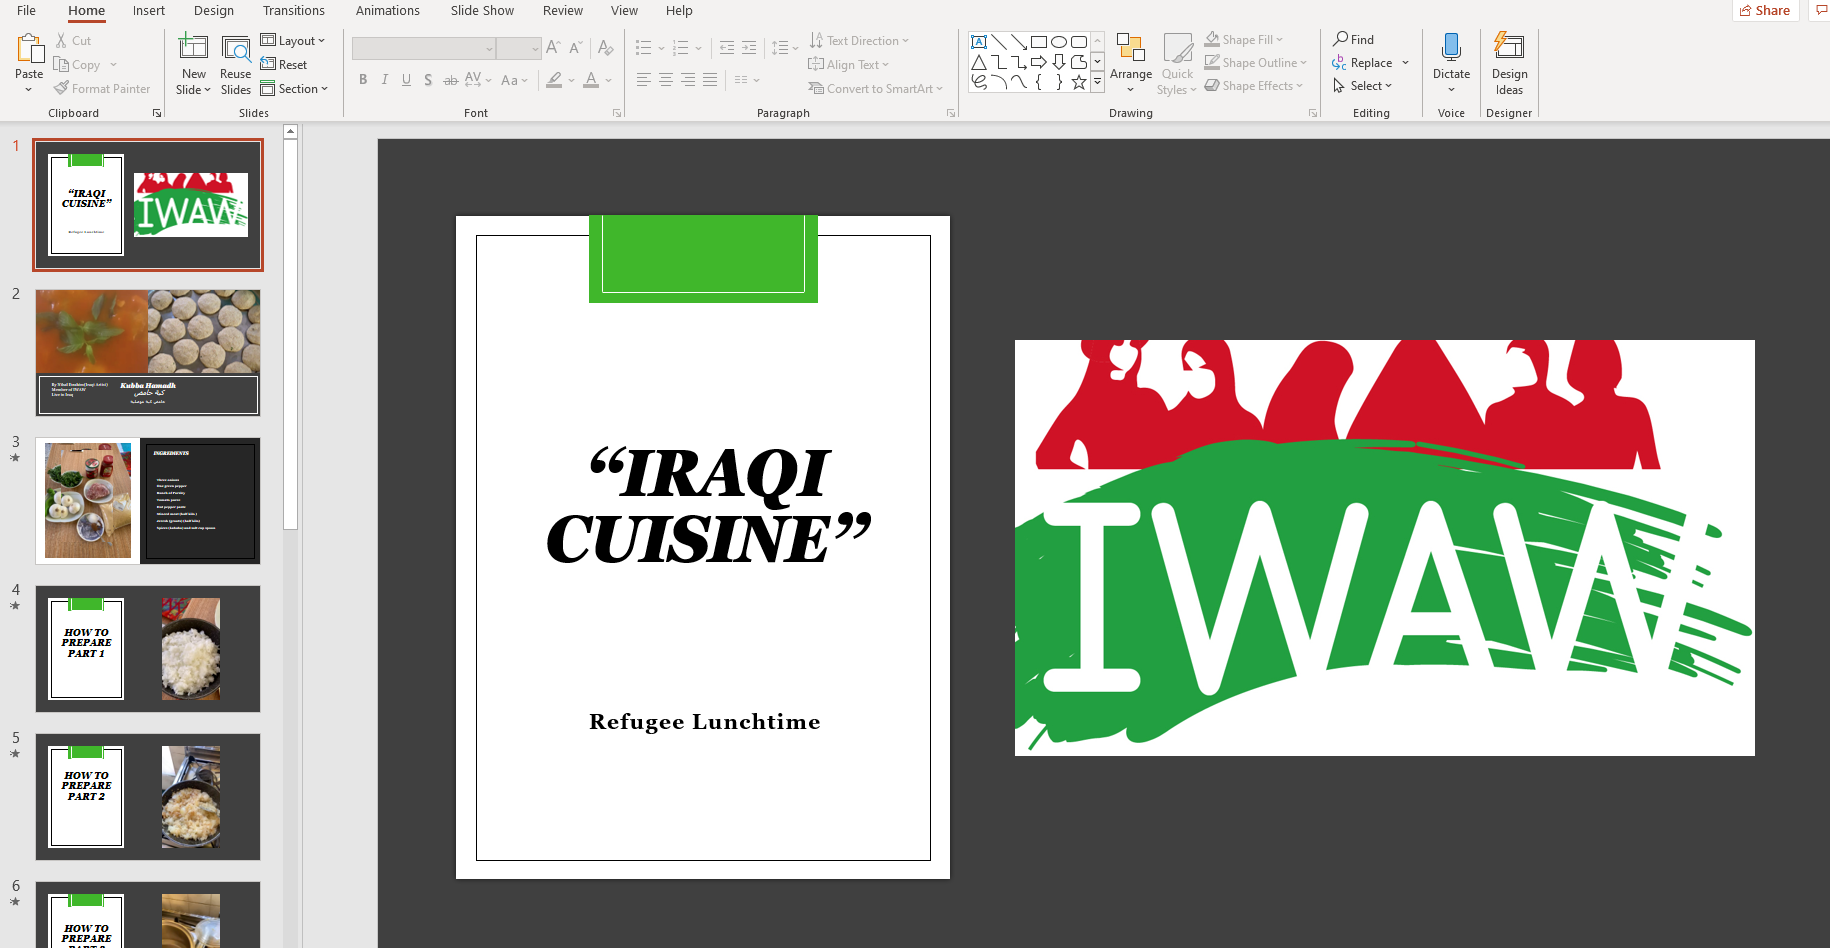Viewport: 1830px width, 948px height.
Task: Click the Replace button
Action: coord(1362,63)
